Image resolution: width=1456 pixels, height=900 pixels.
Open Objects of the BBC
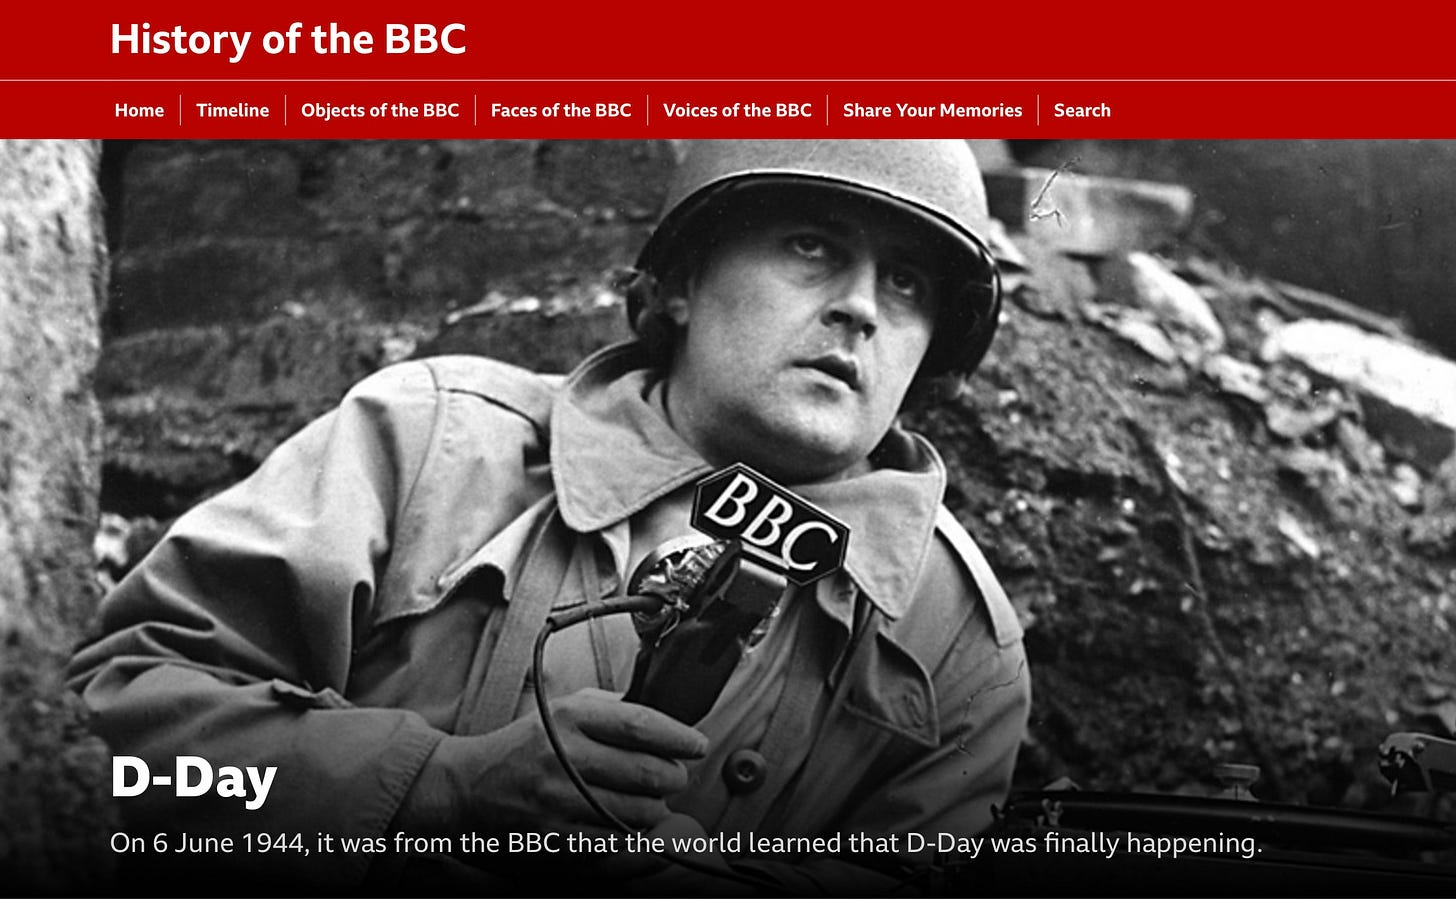[380, 110]
